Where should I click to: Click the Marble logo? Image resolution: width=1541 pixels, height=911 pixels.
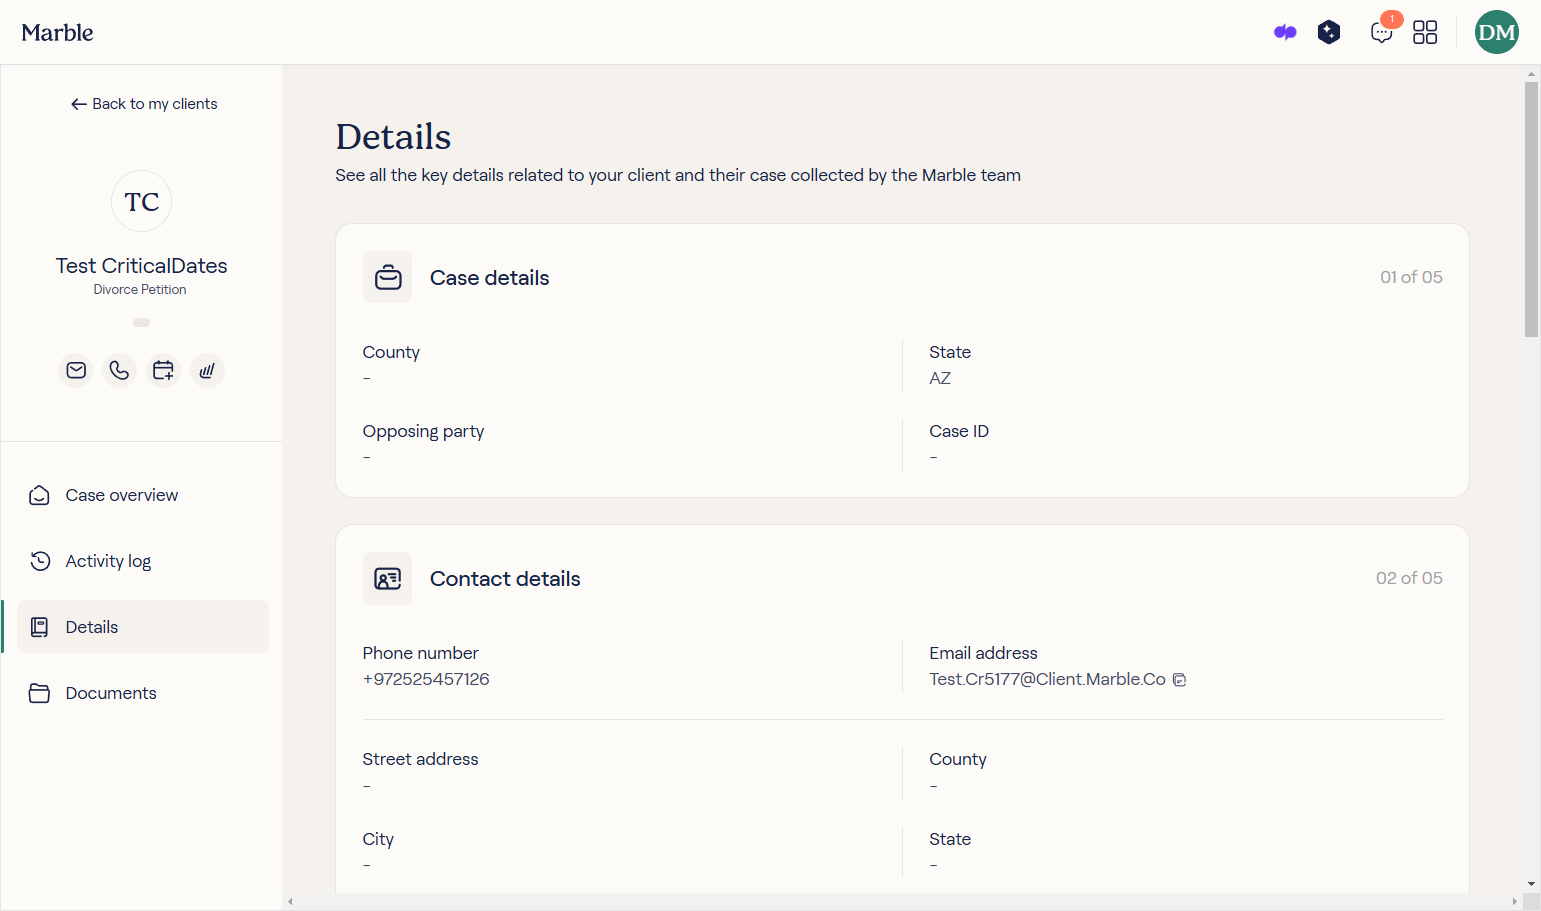pos(57,33)
